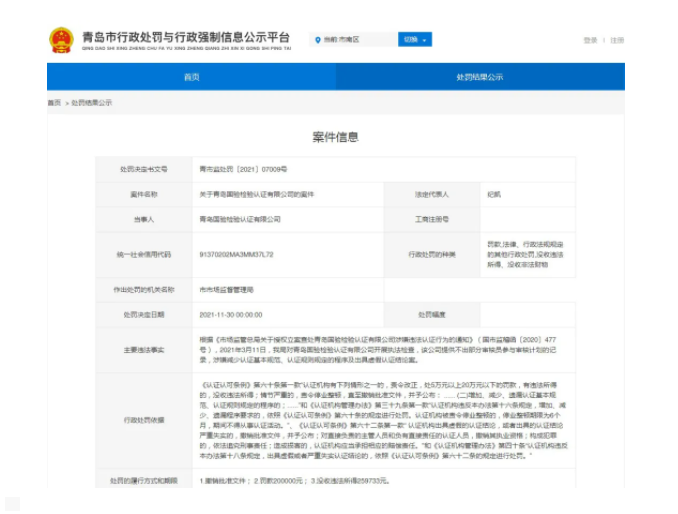Screen dimensions: 678x514
Task: Click the 登录 login link
Action: point(590,40)
